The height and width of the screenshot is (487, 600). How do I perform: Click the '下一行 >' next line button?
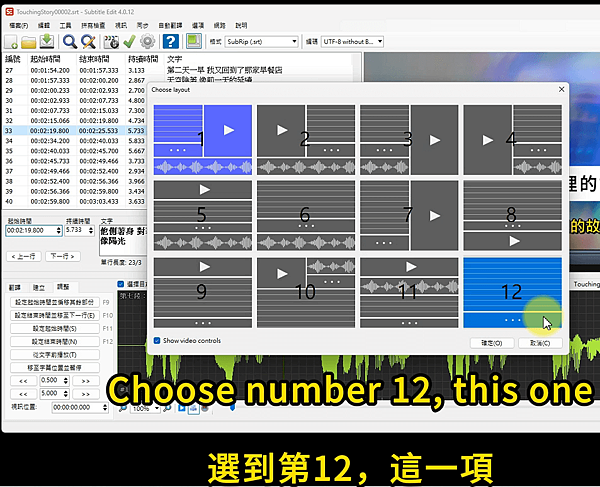pyautogui.click(x=63, y=256)
